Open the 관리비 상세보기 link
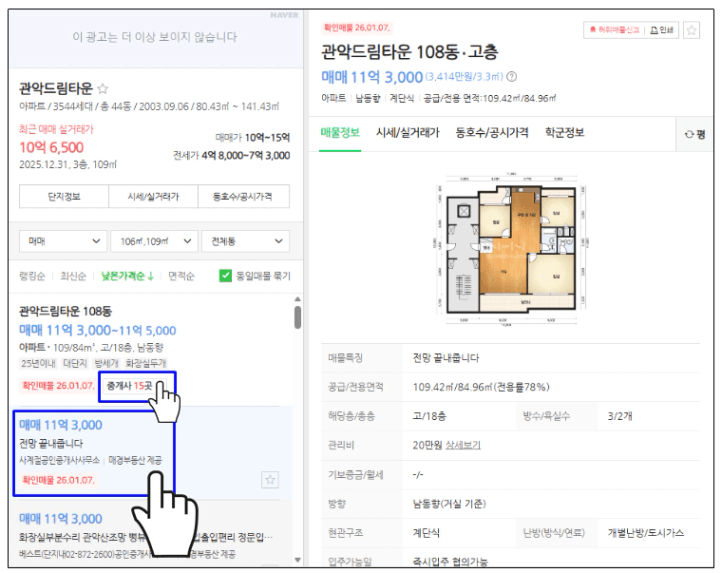The image size is (722, 573). click(x=463, y=445)
